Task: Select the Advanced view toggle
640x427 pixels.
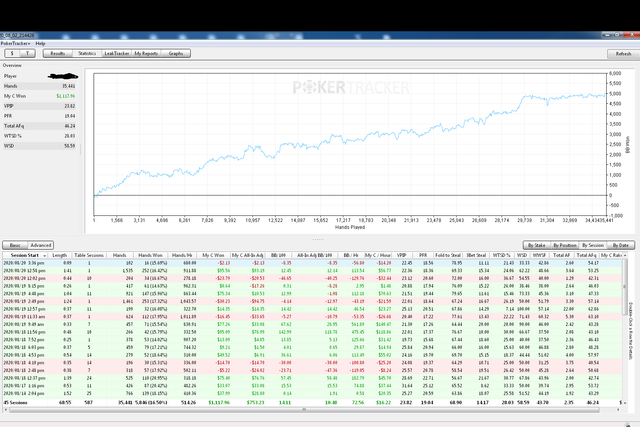Action: tap(41, 245)
